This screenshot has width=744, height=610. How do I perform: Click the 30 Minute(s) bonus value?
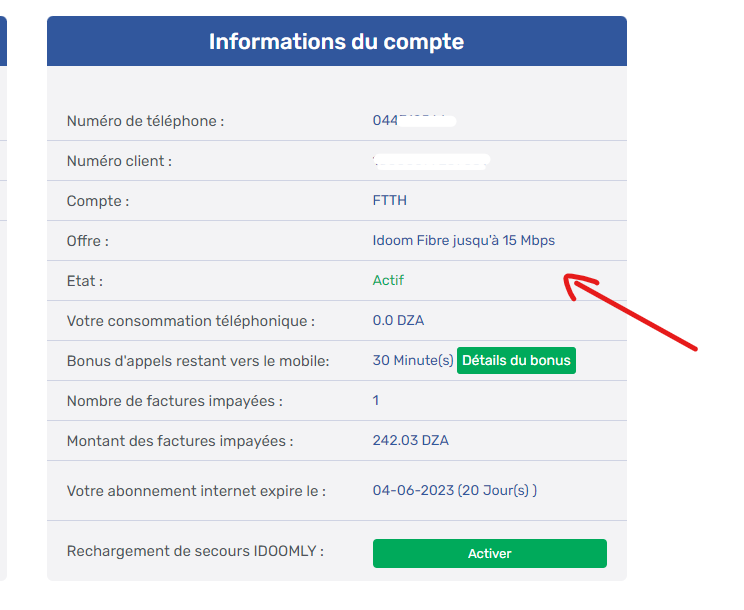[412, 361]
